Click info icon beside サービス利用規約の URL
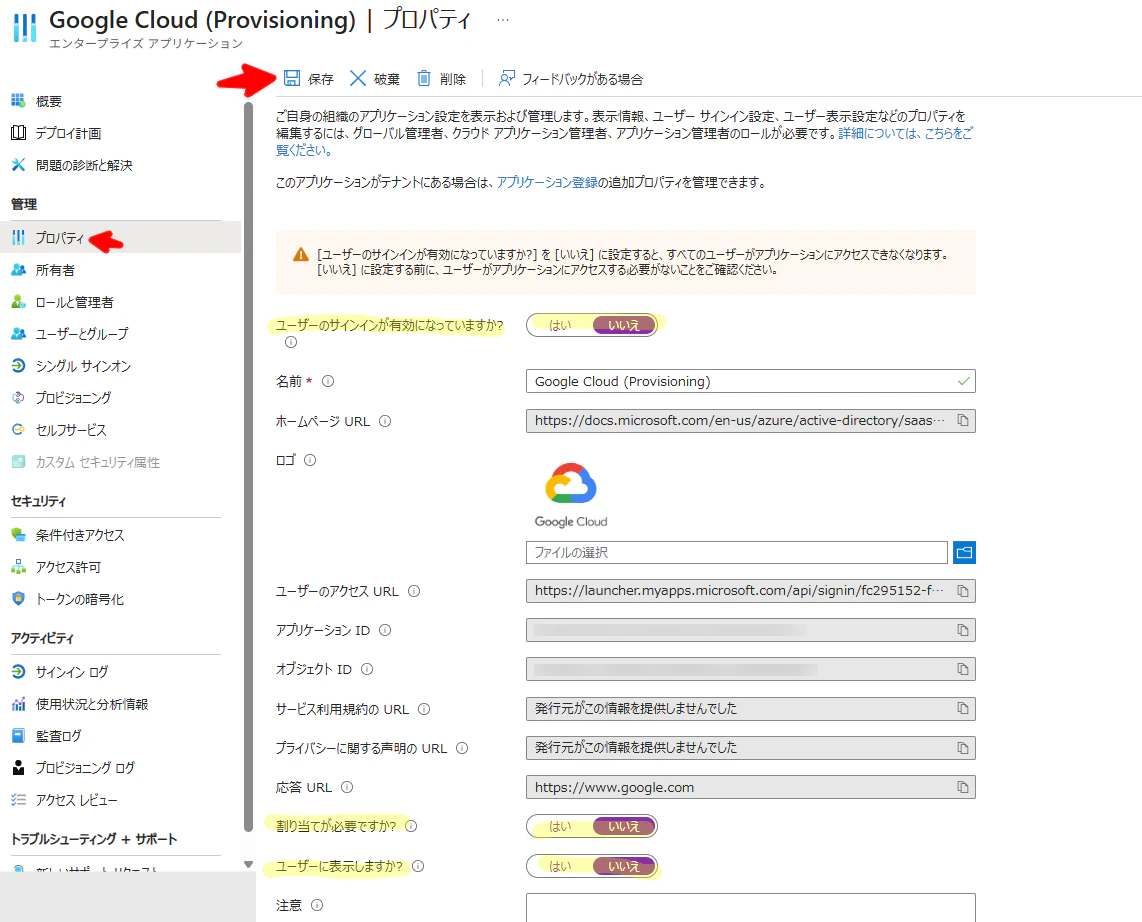Viewport: 1142px width, 922px height. pos(424,709)
